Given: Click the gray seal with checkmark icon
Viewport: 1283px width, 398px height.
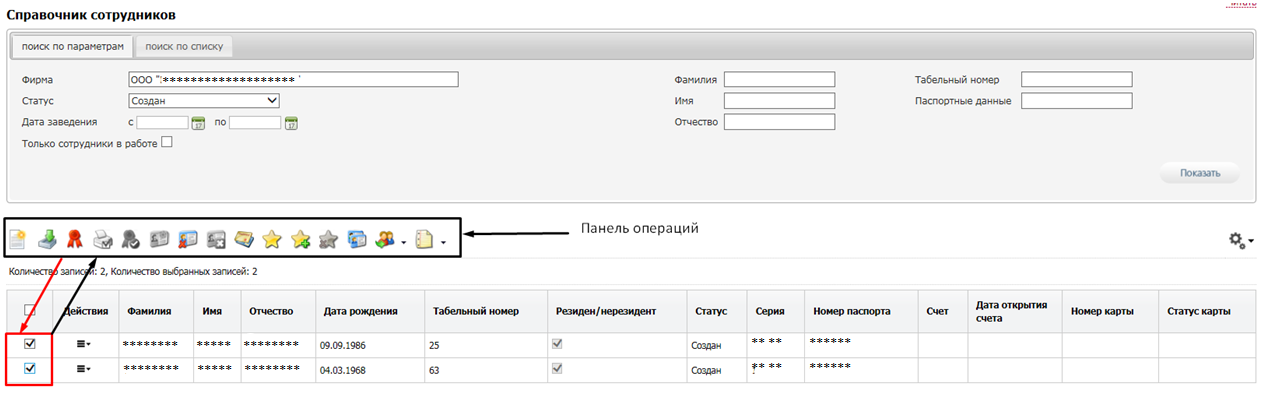Looking at the screenshot, I should pos(130,239).
